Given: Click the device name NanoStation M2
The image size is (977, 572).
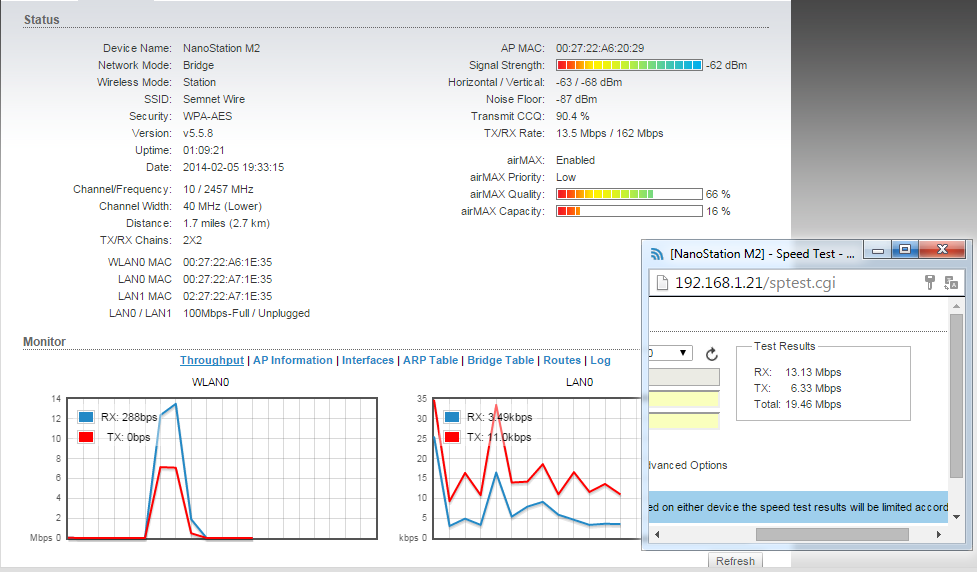Looking at the screenshot, I should (x=221, y=48).
